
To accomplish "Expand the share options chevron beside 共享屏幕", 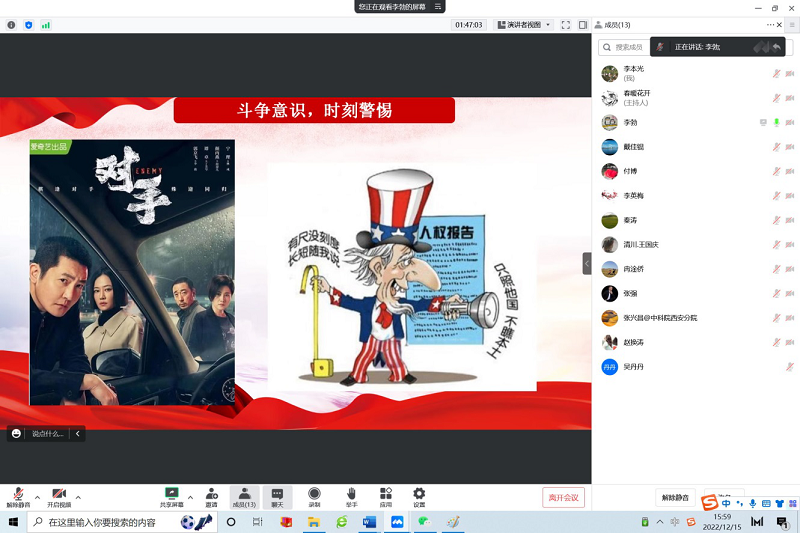I will [190, 497].
